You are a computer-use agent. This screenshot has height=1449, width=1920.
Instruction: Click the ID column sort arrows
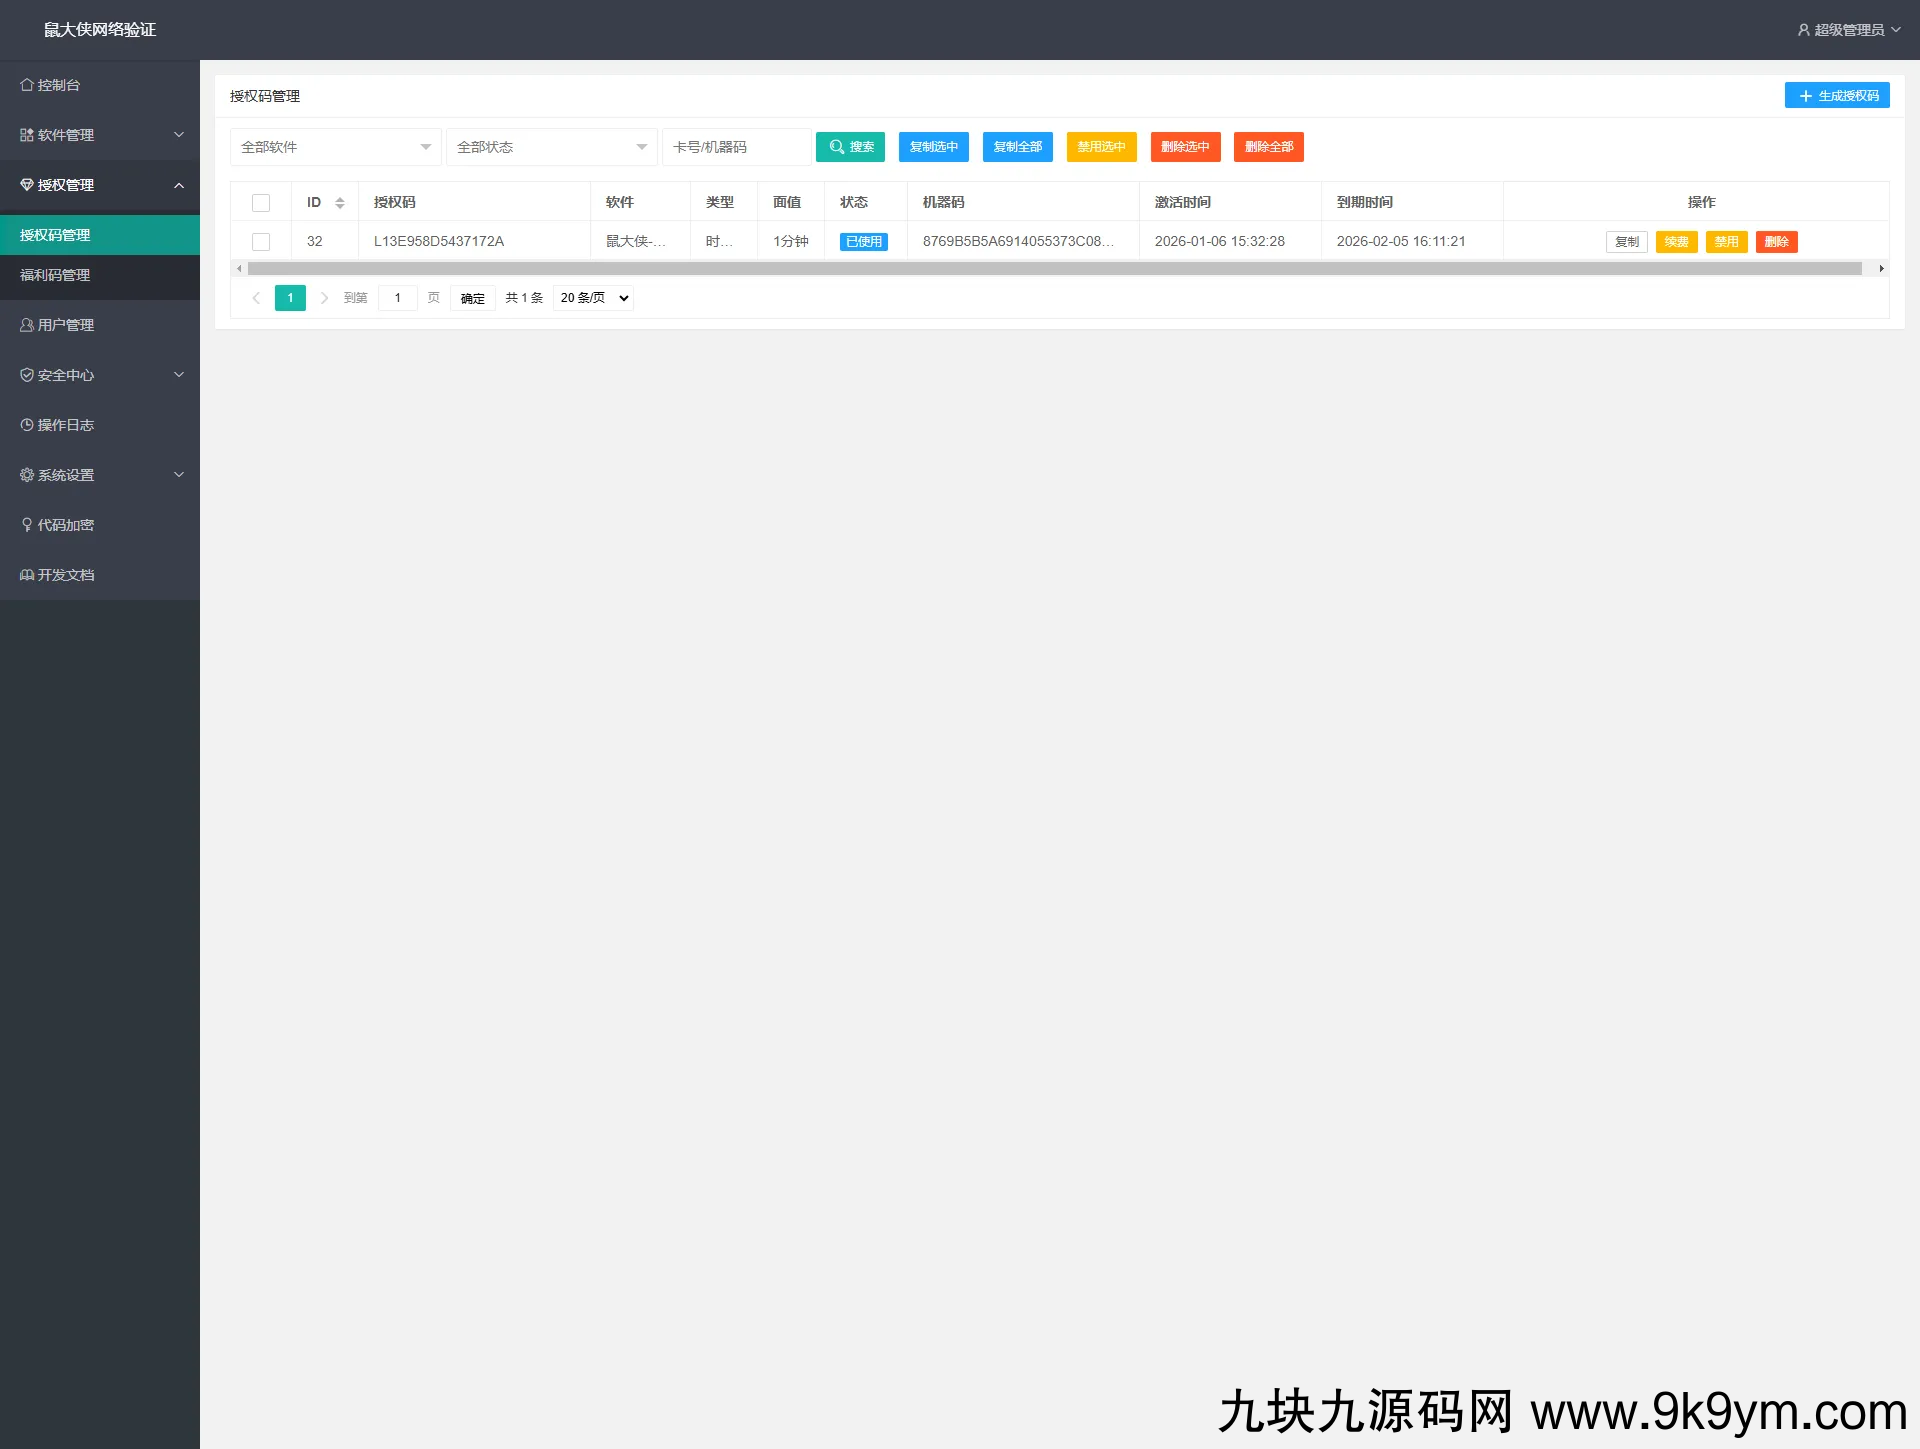pos(340,203)
